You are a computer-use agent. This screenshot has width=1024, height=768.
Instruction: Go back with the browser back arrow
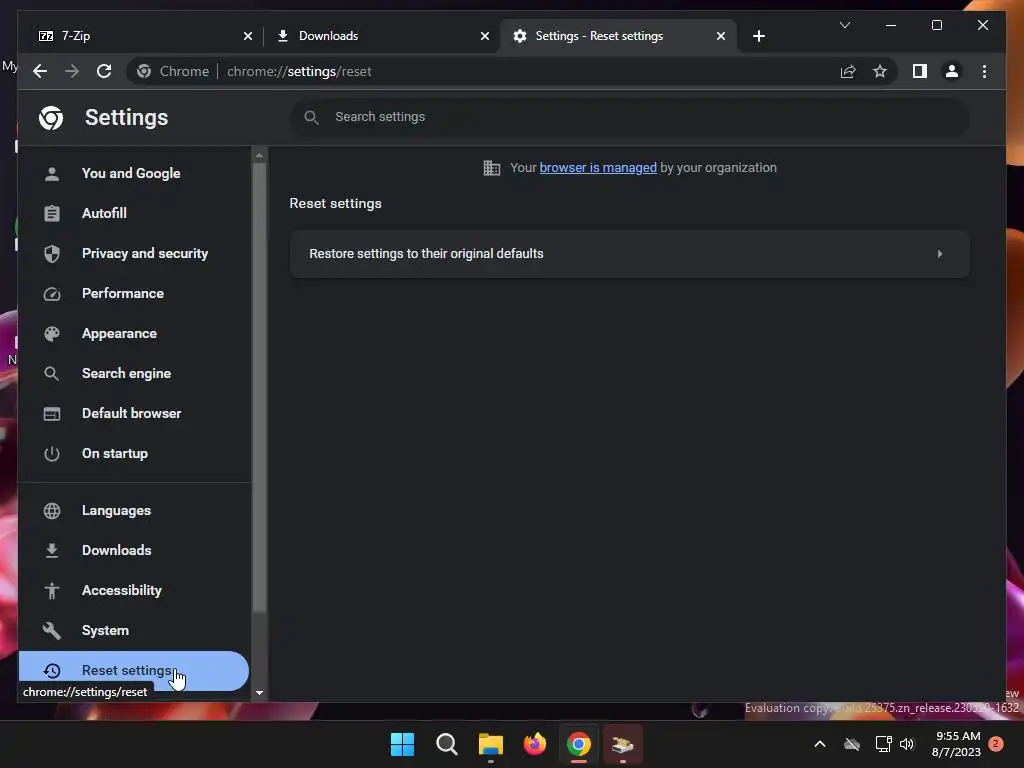(40, 71)
